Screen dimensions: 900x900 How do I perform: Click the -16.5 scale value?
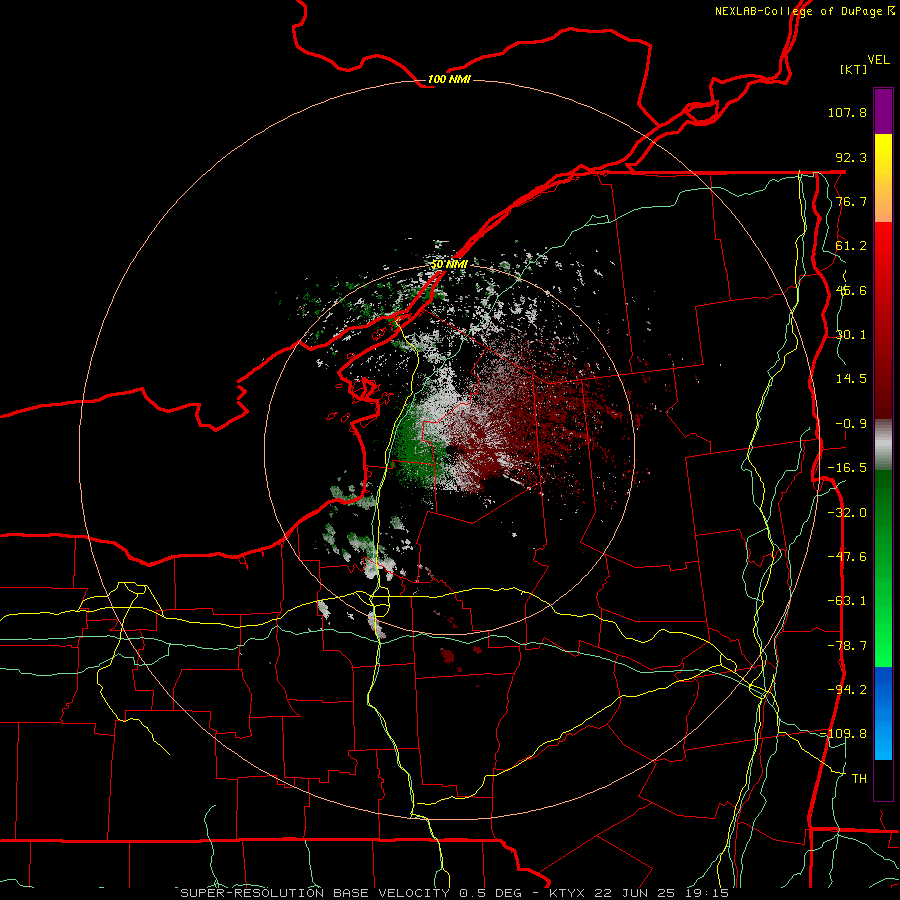point(847,468)
